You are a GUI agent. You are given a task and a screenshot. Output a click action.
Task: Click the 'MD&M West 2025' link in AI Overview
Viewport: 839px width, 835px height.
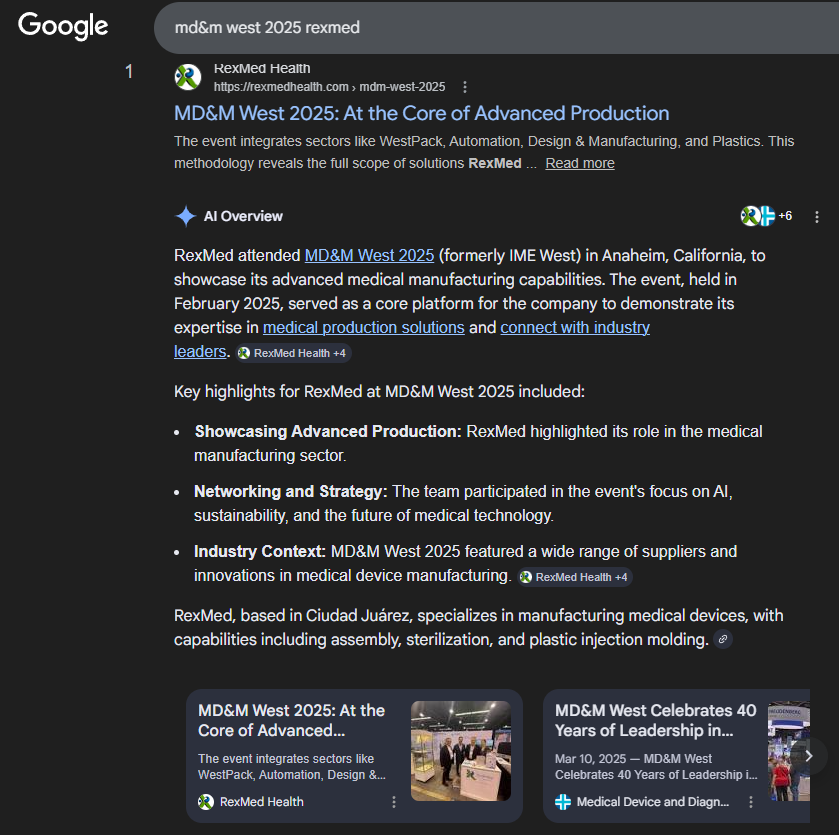pyautogui.click(x=369, y=256)
